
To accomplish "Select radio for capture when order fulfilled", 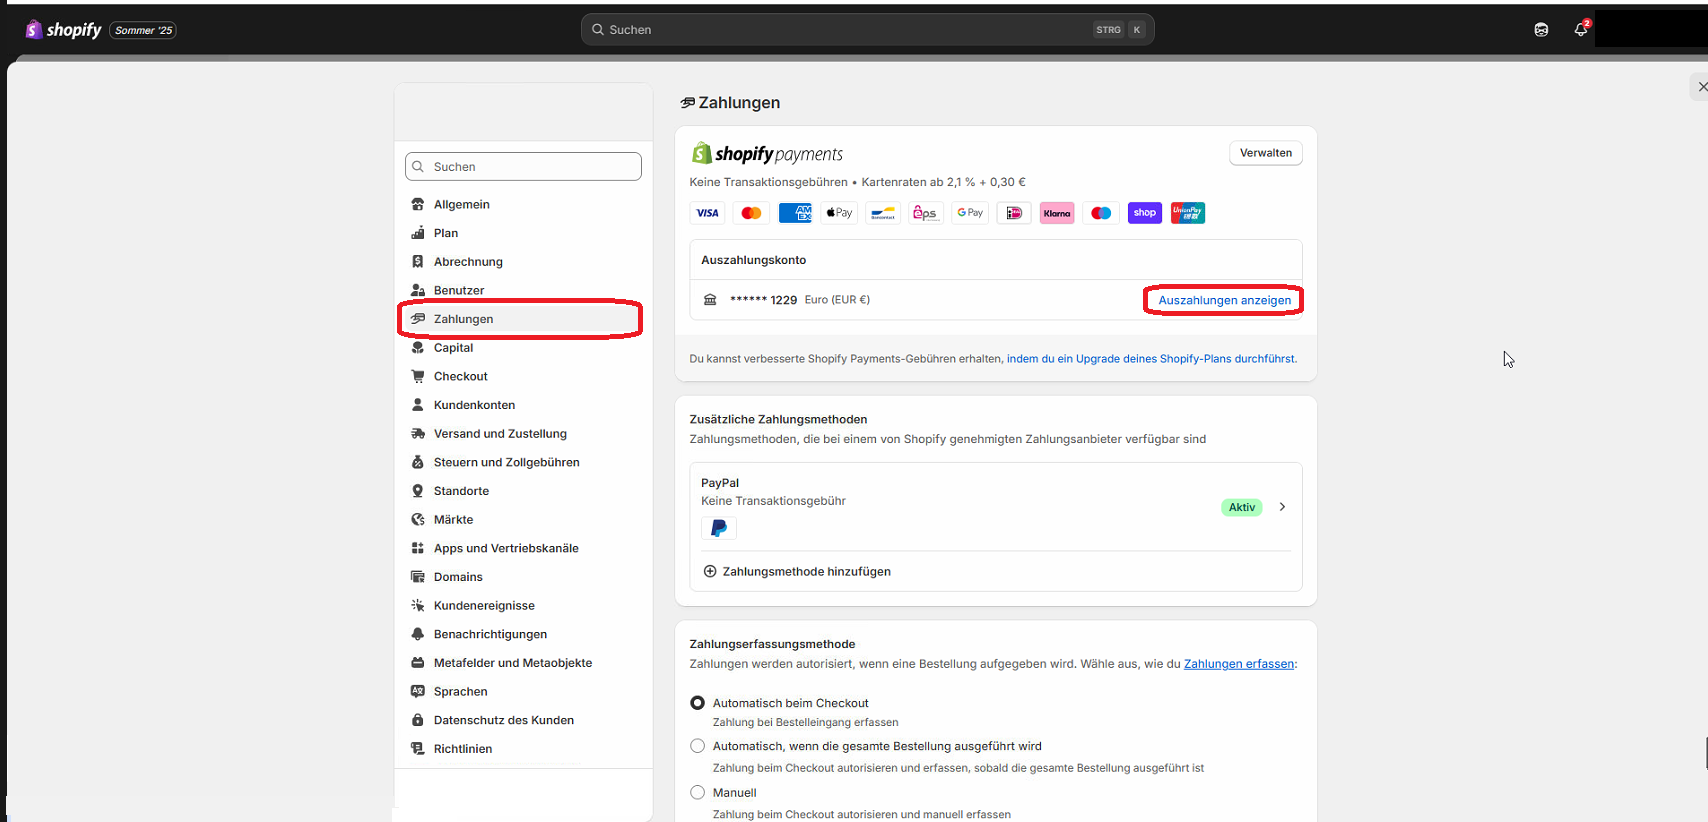I will tap(698, 746).
